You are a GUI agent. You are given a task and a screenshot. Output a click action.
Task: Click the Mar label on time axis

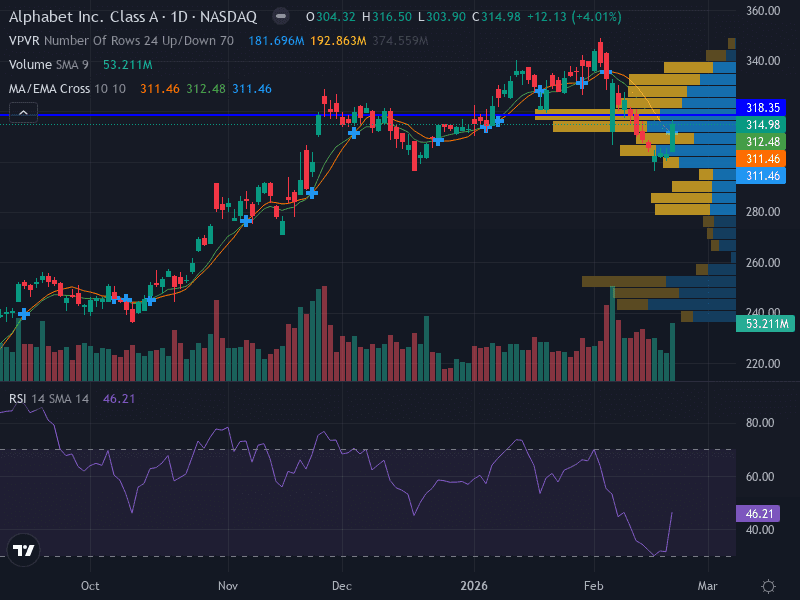(708, 586)
